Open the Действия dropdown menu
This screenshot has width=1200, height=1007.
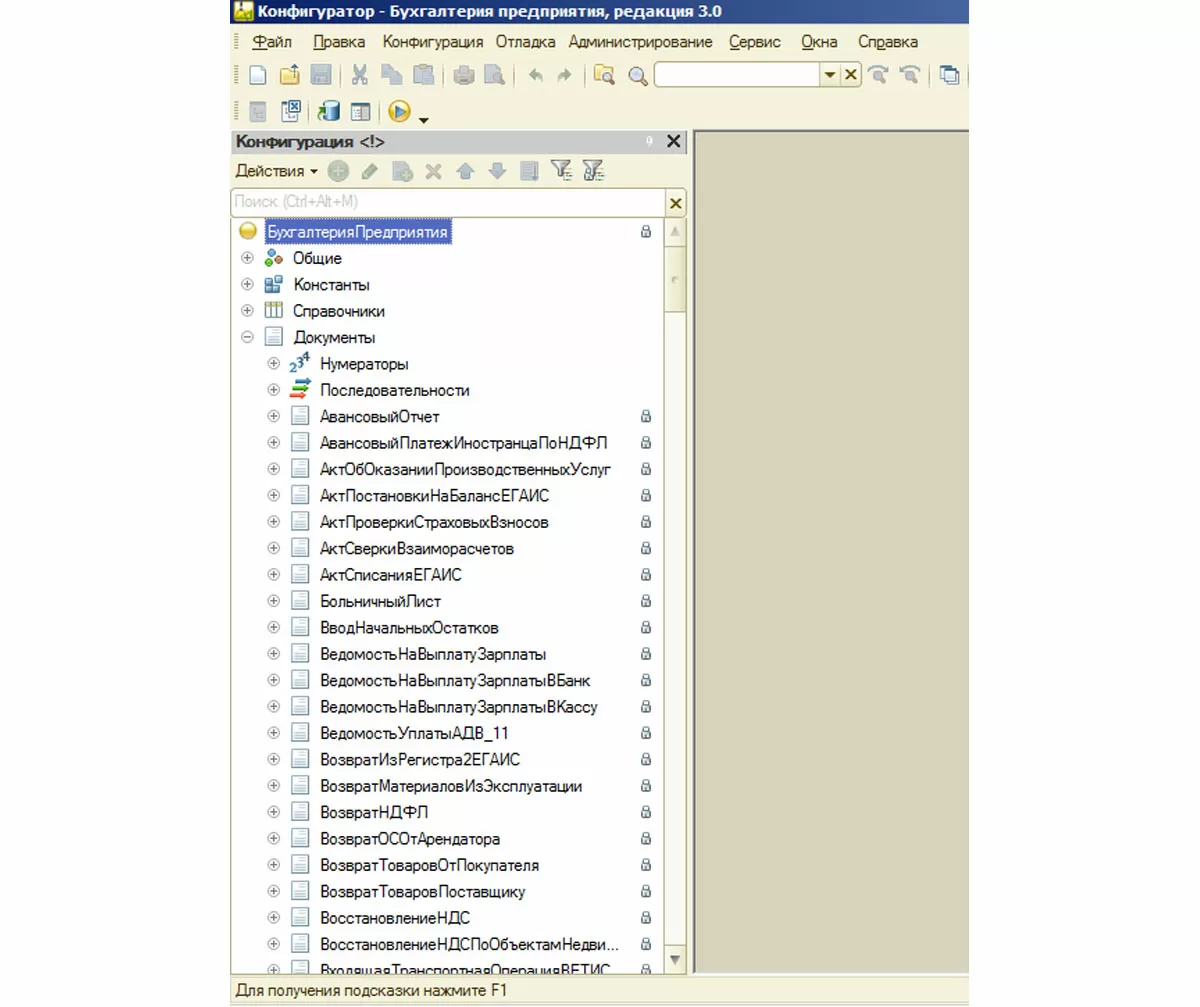277,171
